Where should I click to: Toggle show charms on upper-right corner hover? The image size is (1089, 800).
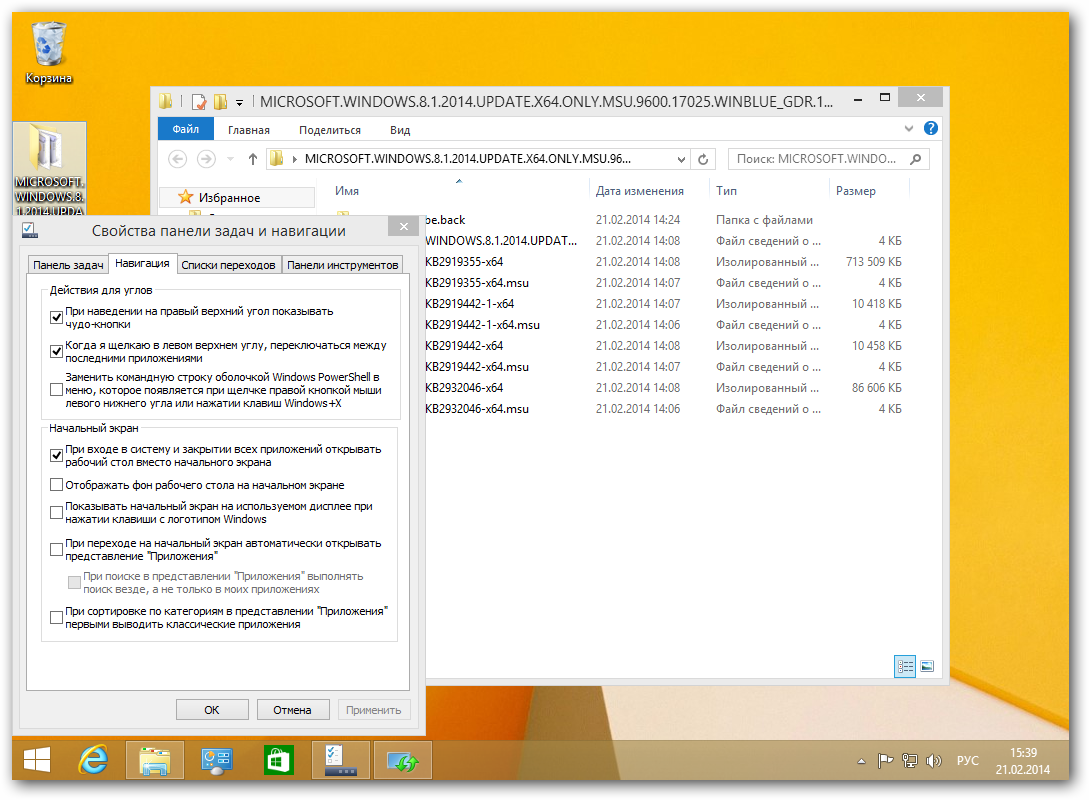point(56,317)
